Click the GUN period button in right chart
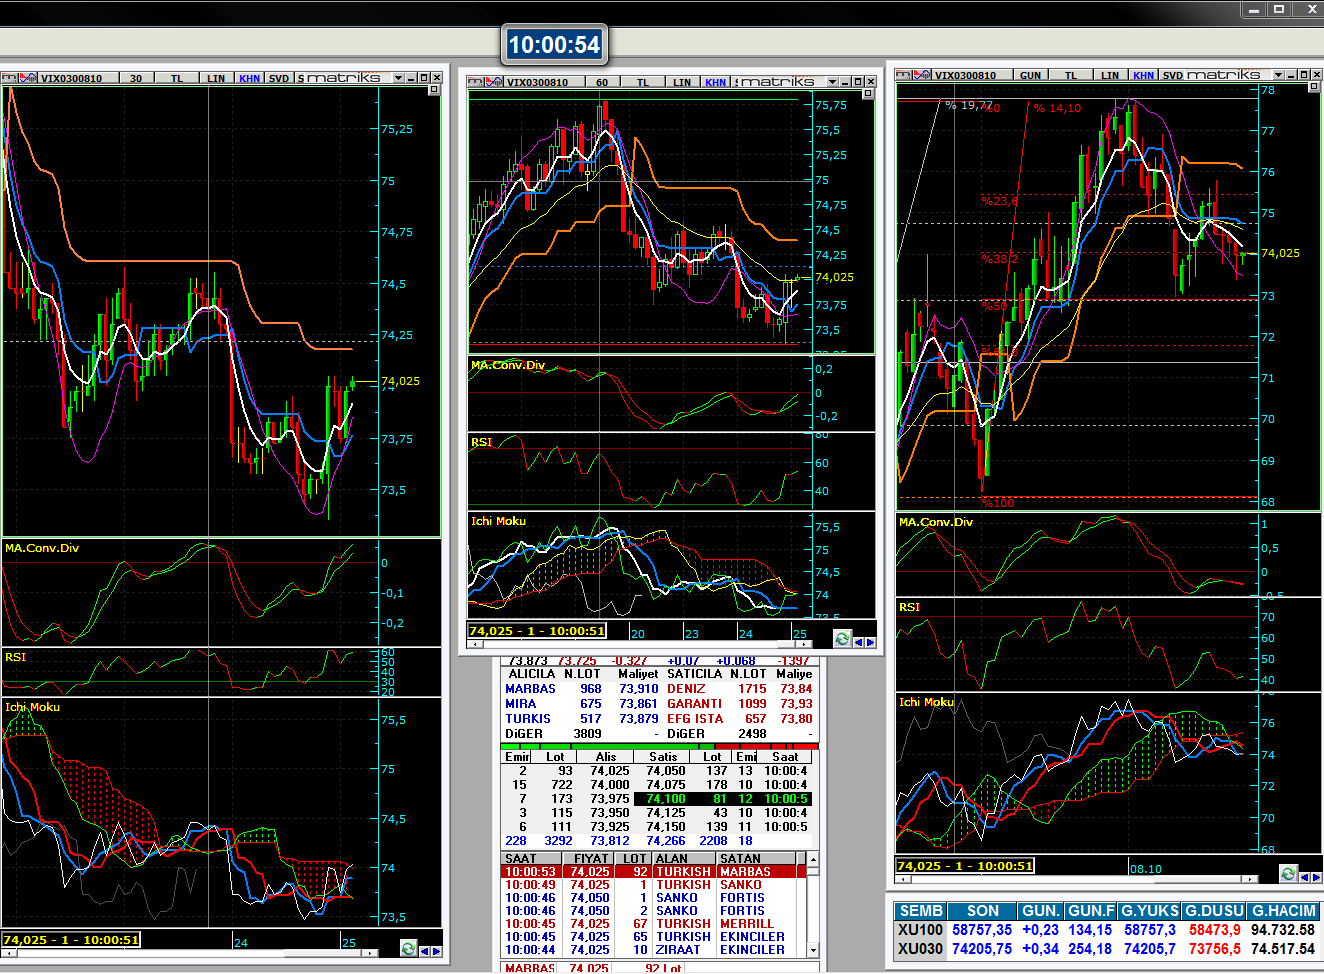The image size is (1324, 974). pyautogui.click(x=1030, y=75)
